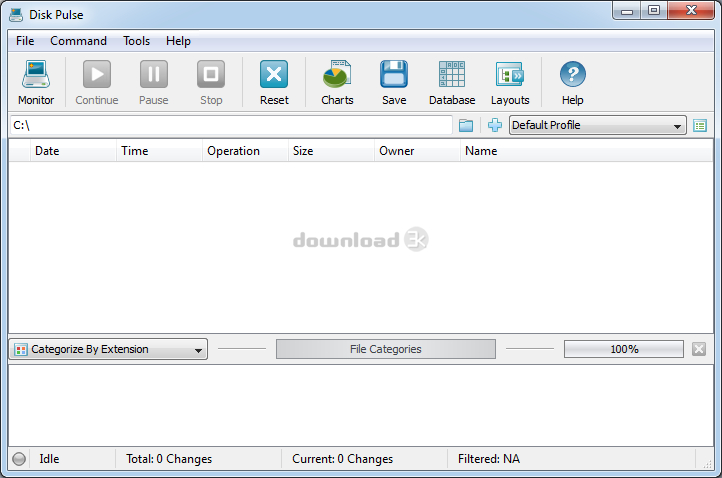Sort by the Name column header

point(587,151)
